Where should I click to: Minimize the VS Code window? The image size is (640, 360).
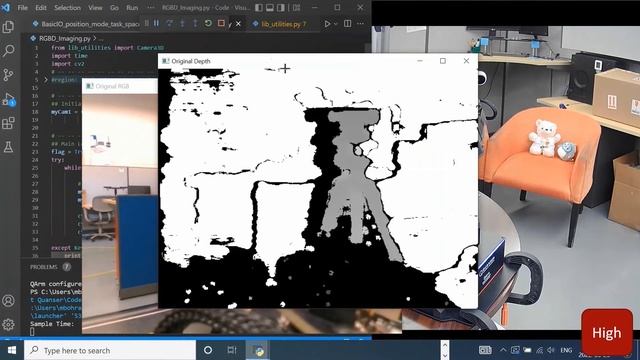pyautogui.click(x=315, y=7)
